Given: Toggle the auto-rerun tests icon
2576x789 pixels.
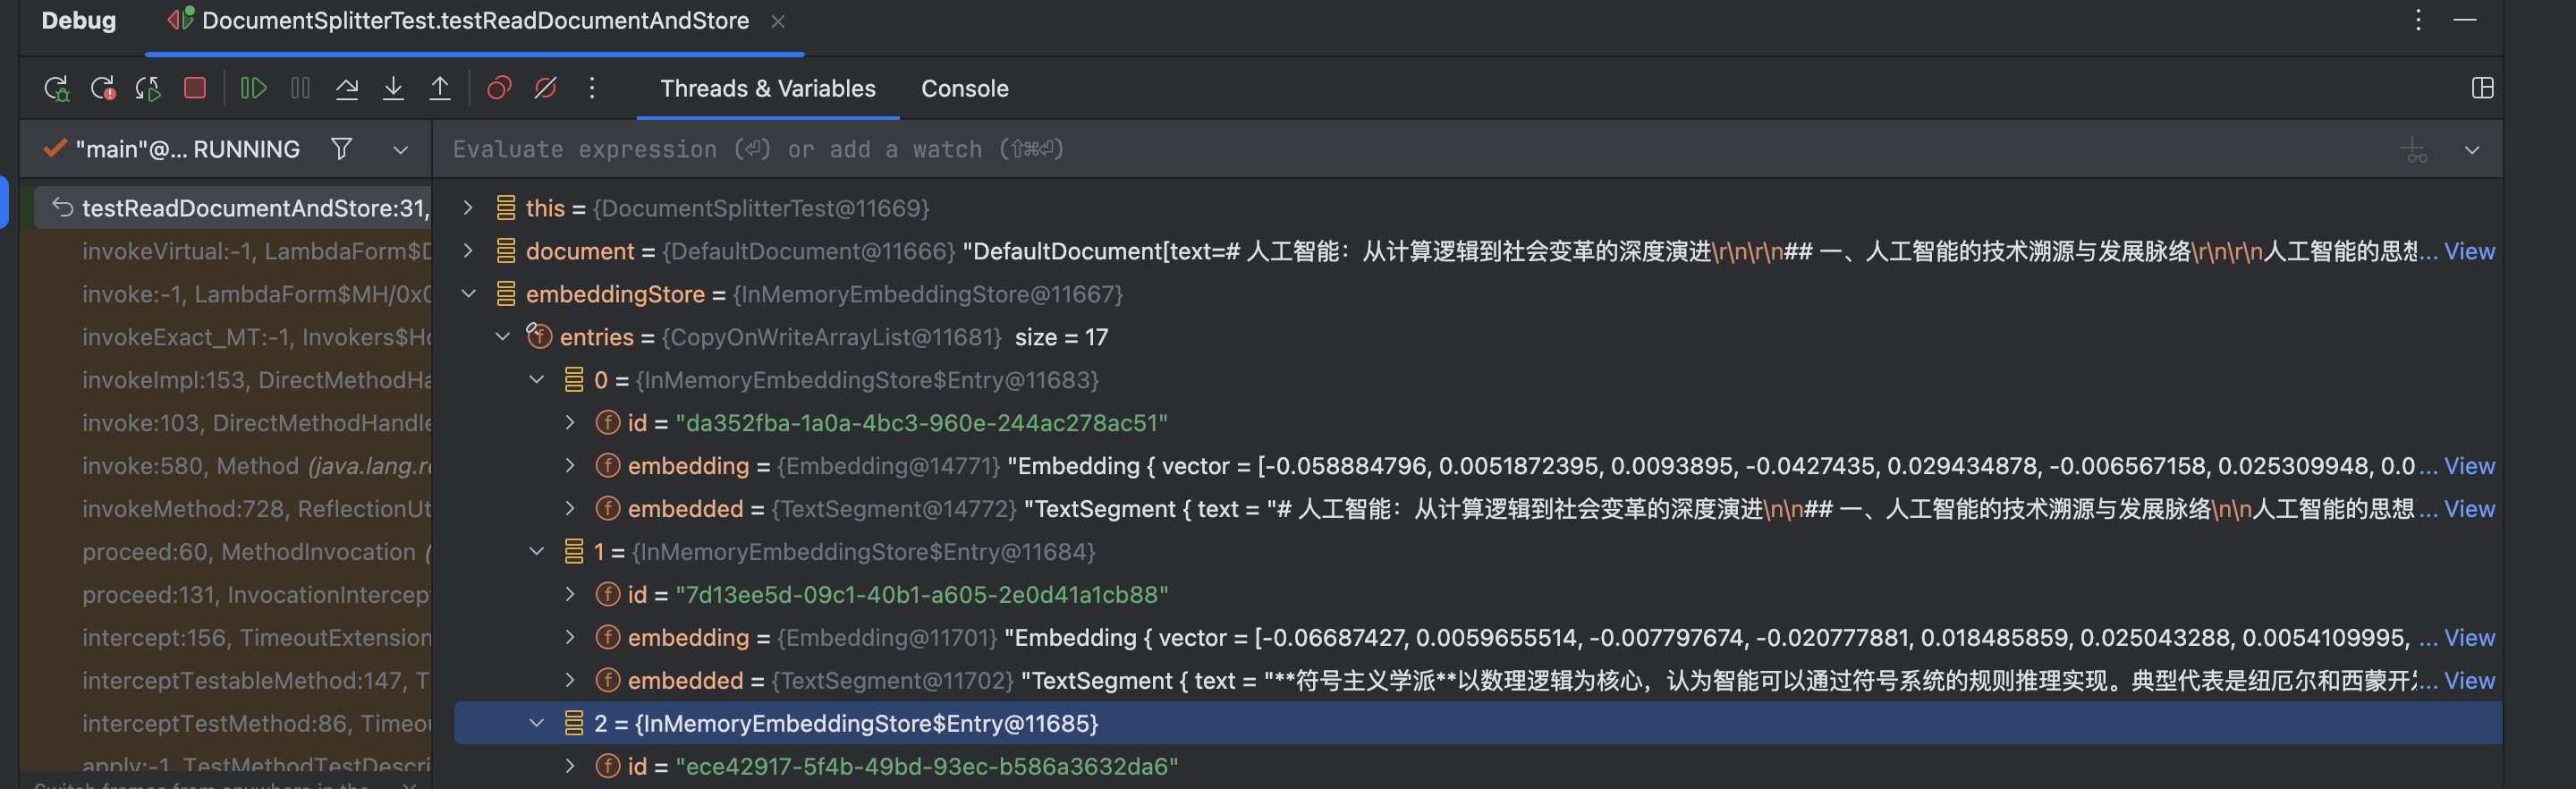Looking at the screenshot, I should pos(148,89).
